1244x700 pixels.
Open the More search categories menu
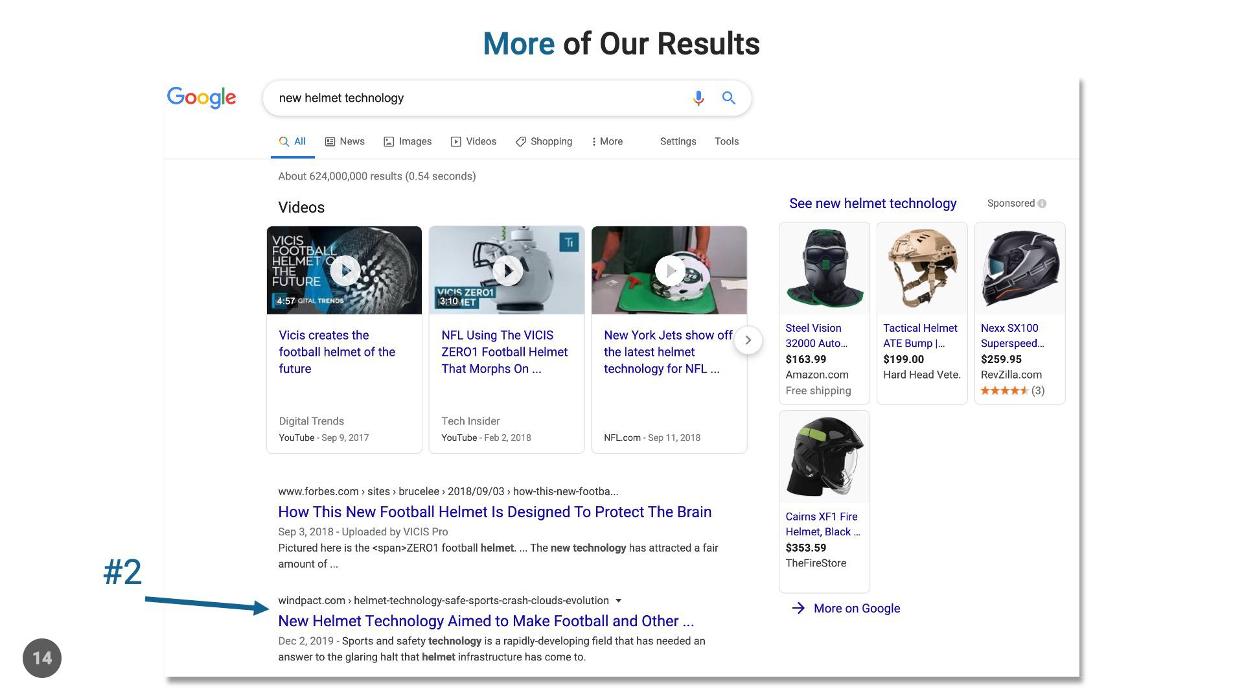(x=607, y=142)
